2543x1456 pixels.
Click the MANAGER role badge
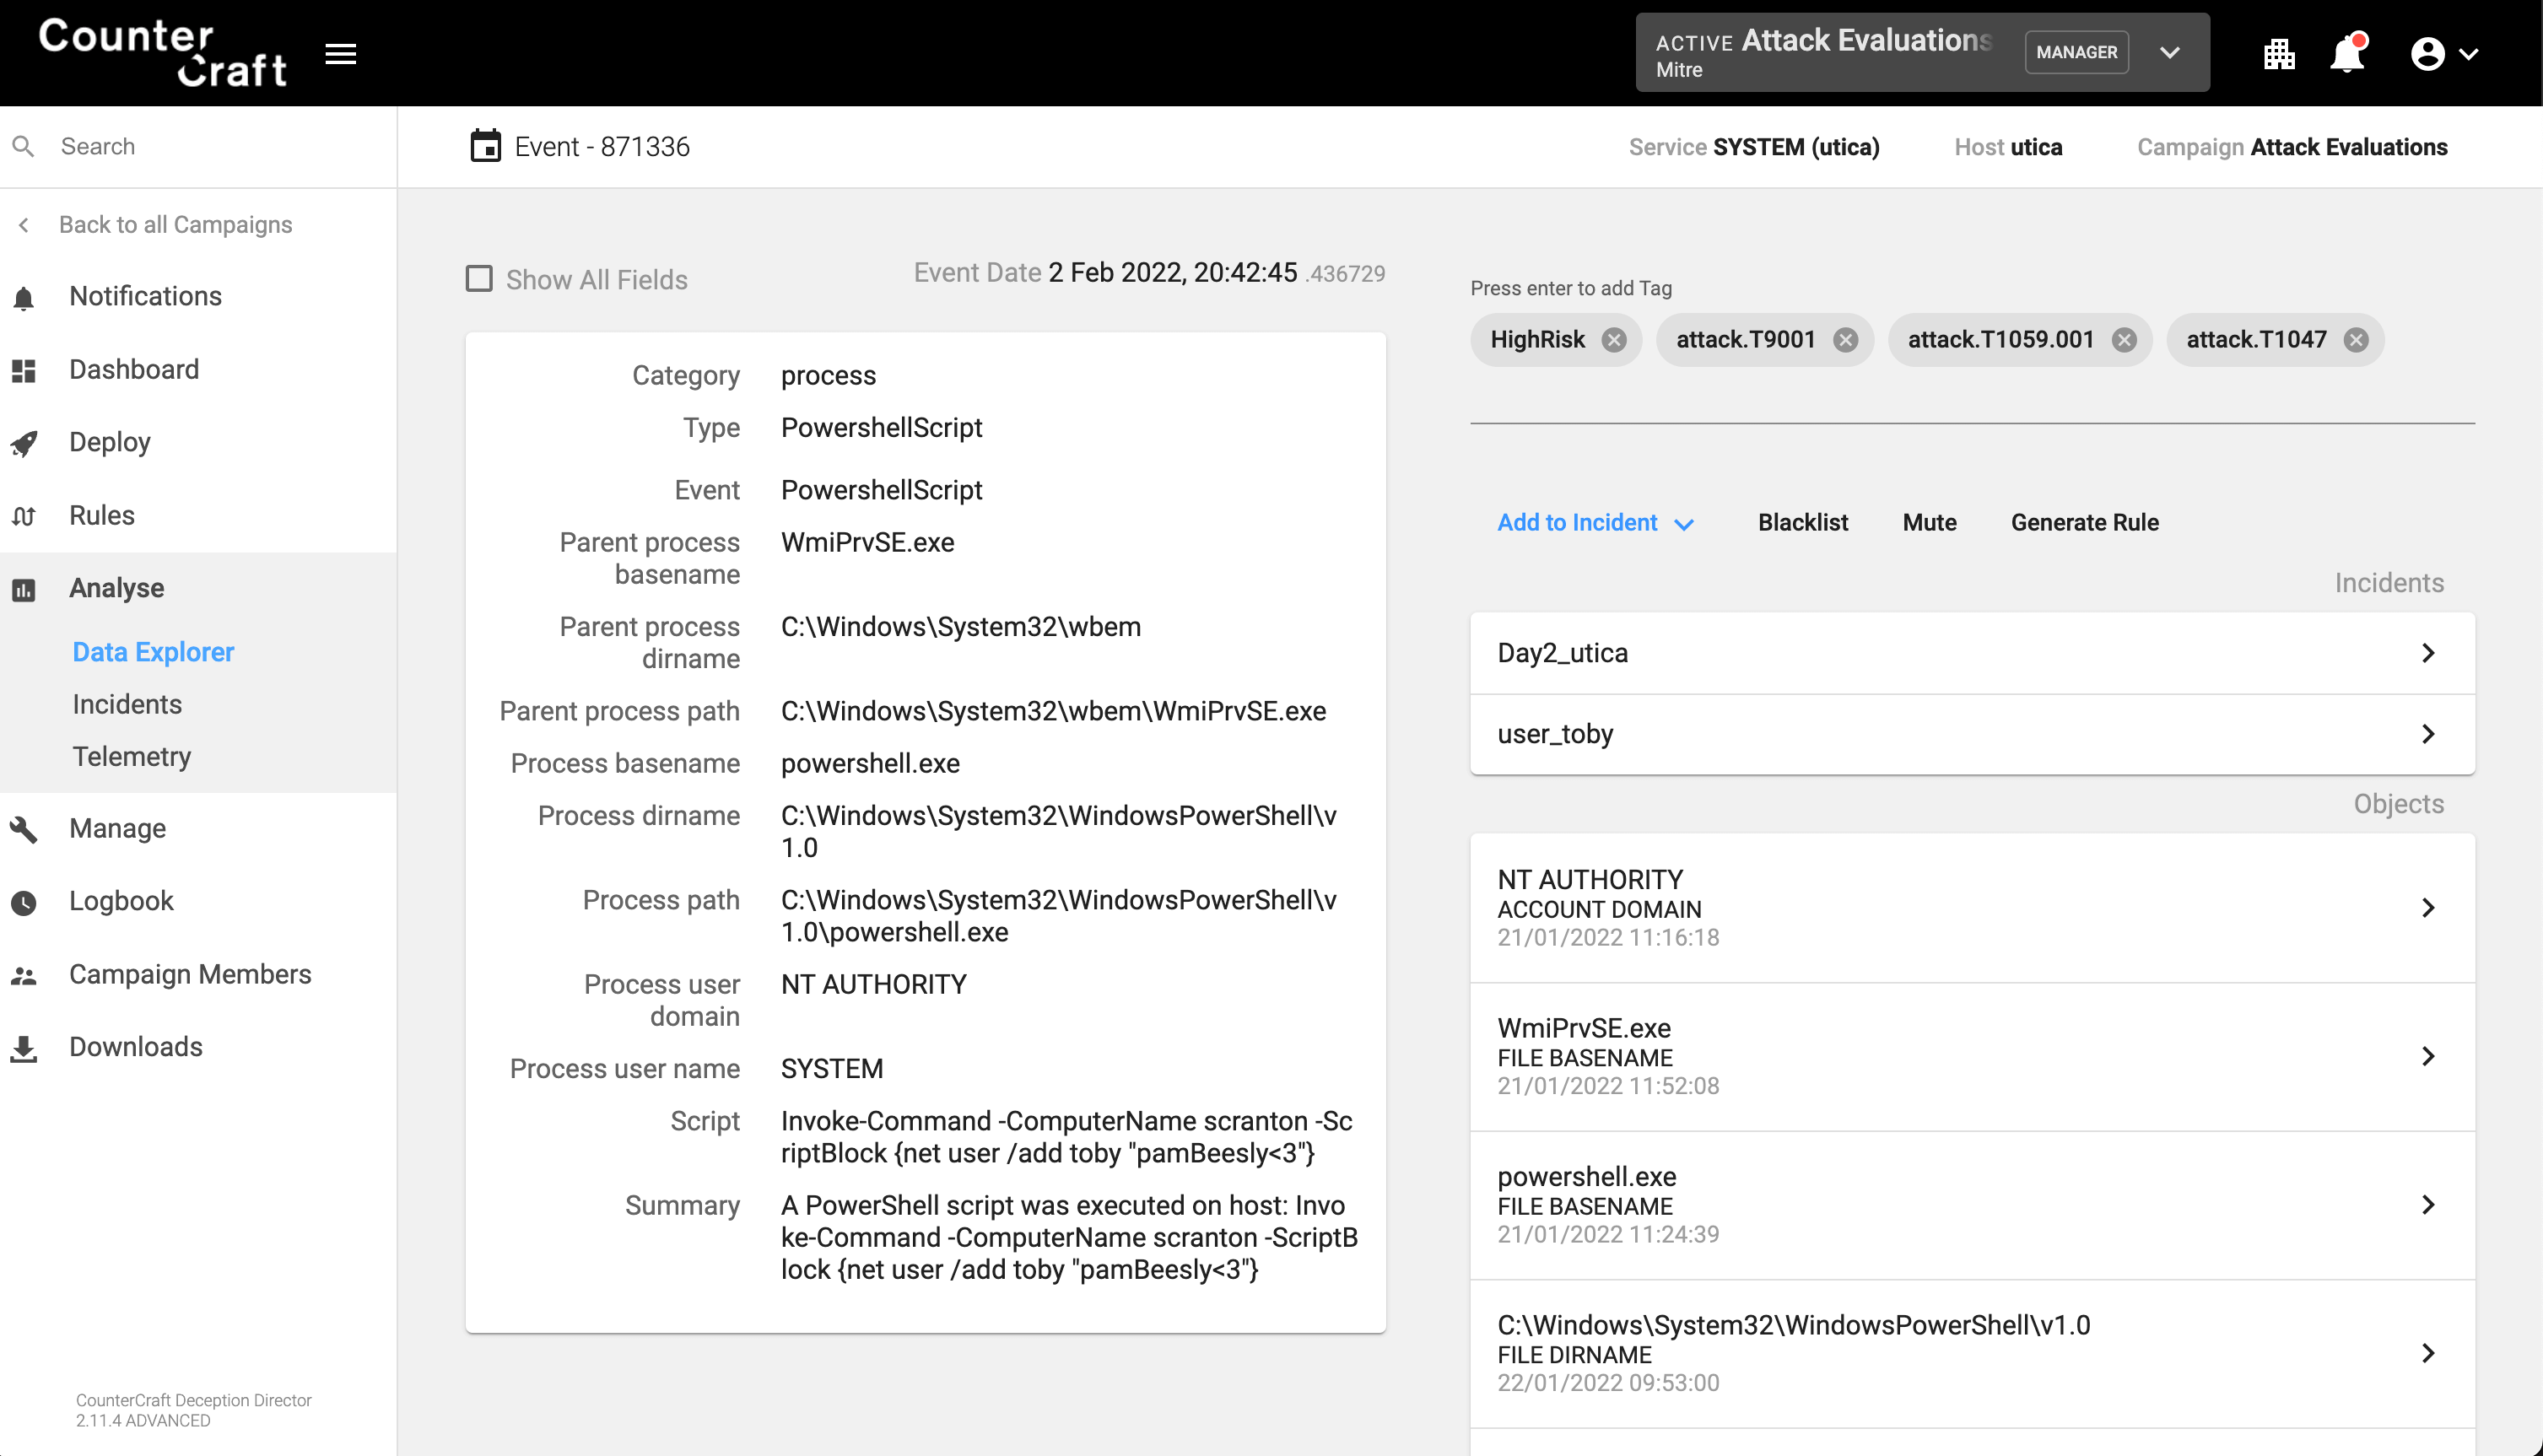click(2076, 53)
